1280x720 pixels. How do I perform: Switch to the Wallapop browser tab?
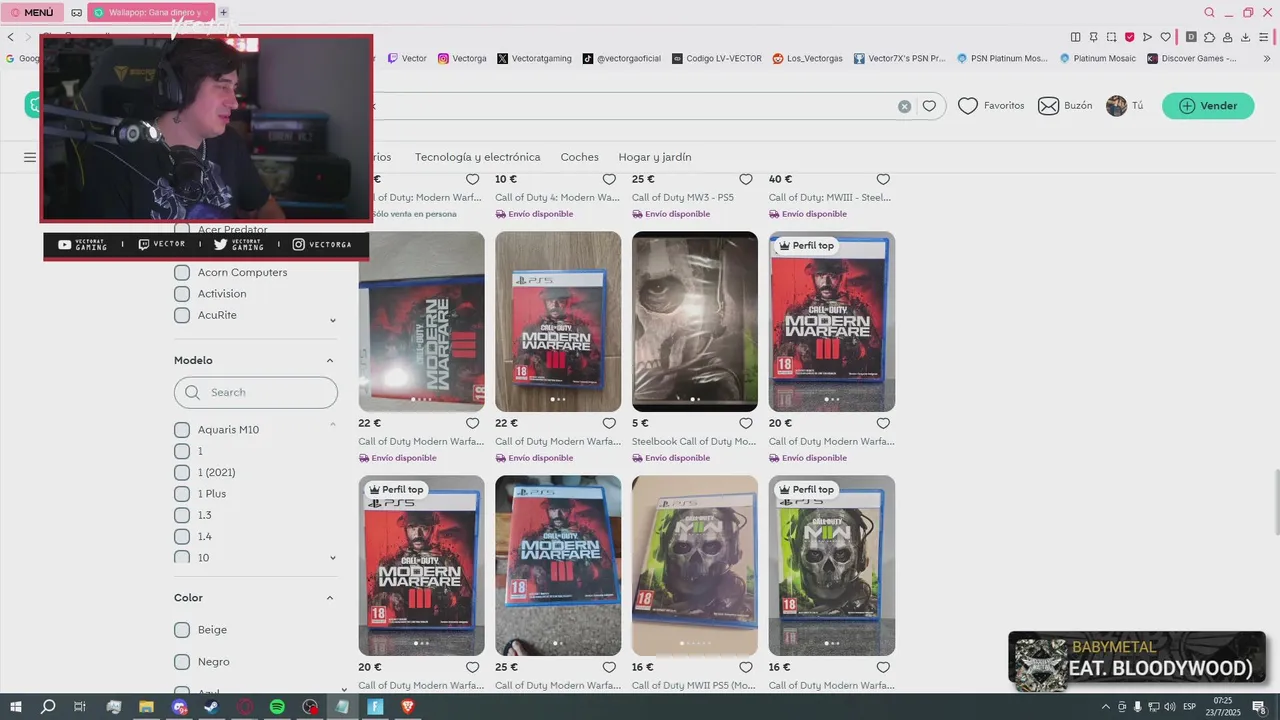(x=151, y=13)
